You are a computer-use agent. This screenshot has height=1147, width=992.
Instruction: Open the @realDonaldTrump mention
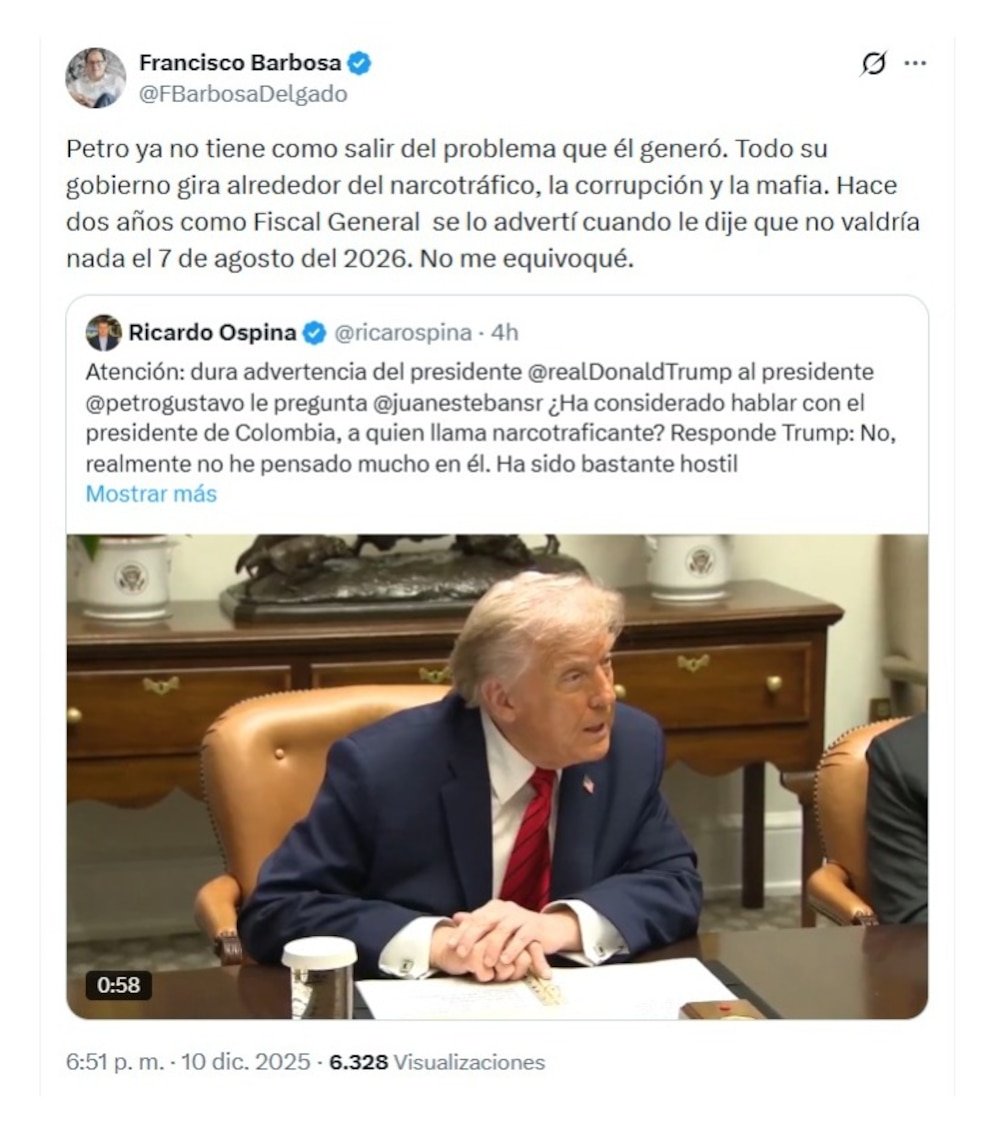(629, 372)
